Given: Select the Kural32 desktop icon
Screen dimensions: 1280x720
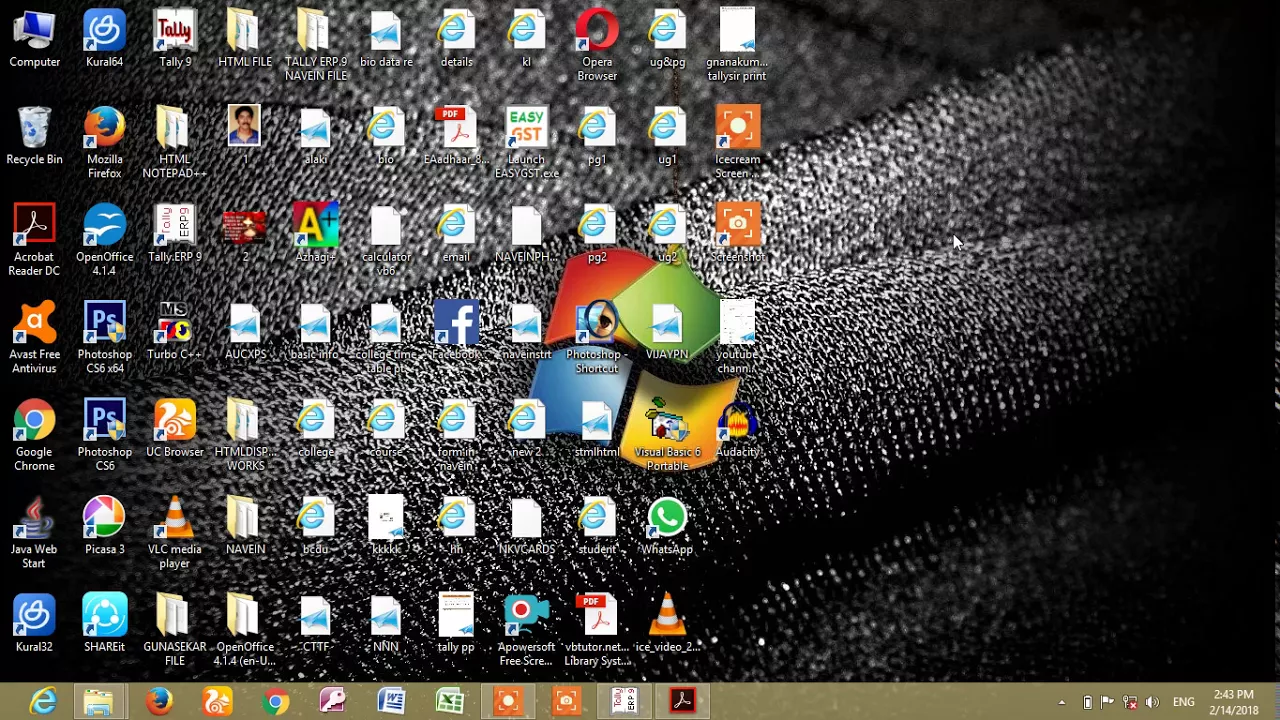Looking at the screenshot, I should pos(34,624).
